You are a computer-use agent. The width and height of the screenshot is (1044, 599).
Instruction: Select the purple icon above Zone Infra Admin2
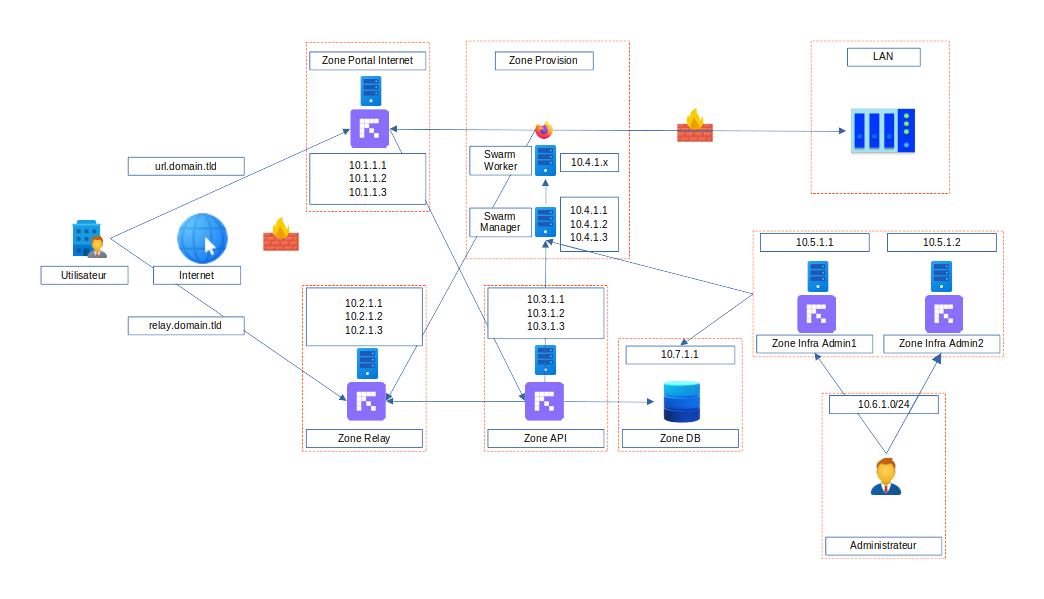click(x=941, y=314)
